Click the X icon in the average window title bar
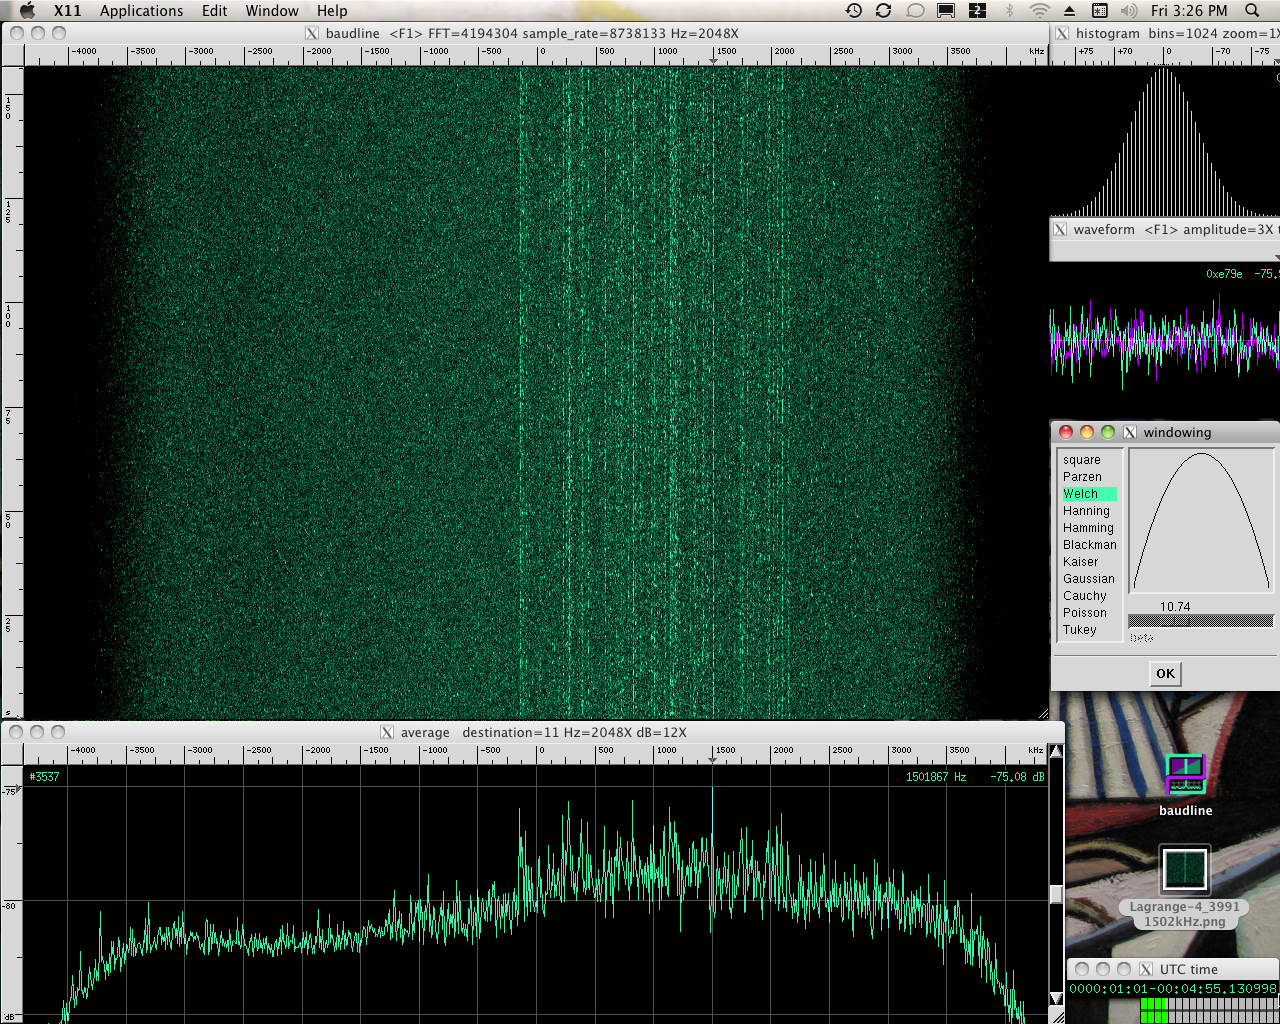This screenshot has height=1024, width=1280. pos(387,732)
